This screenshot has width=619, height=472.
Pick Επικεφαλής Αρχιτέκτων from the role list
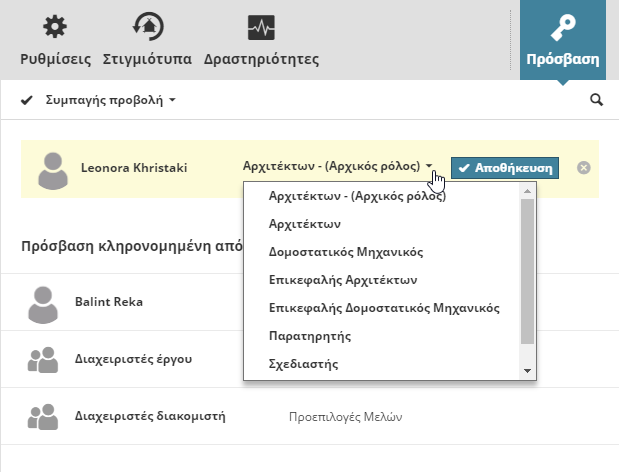(x=343, y=280)
